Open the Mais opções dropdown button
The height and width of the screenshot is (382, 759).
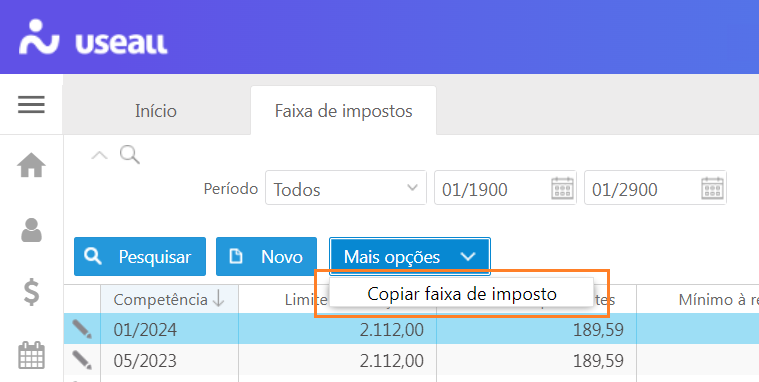tap(410, 257)
